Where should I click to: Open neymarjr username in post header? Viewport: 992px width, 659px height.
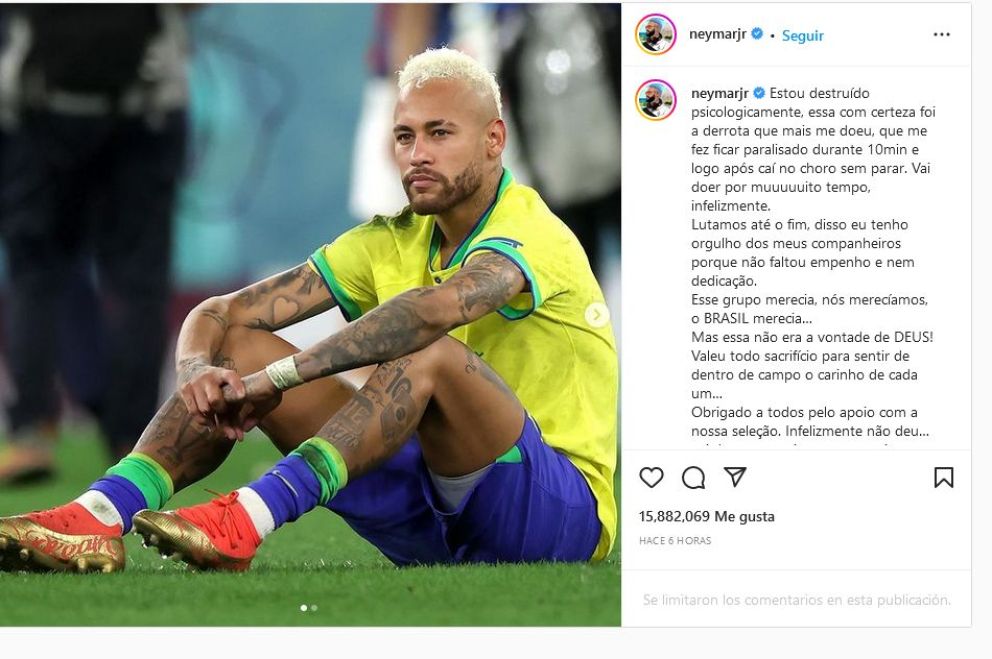[x=717, y=34]
